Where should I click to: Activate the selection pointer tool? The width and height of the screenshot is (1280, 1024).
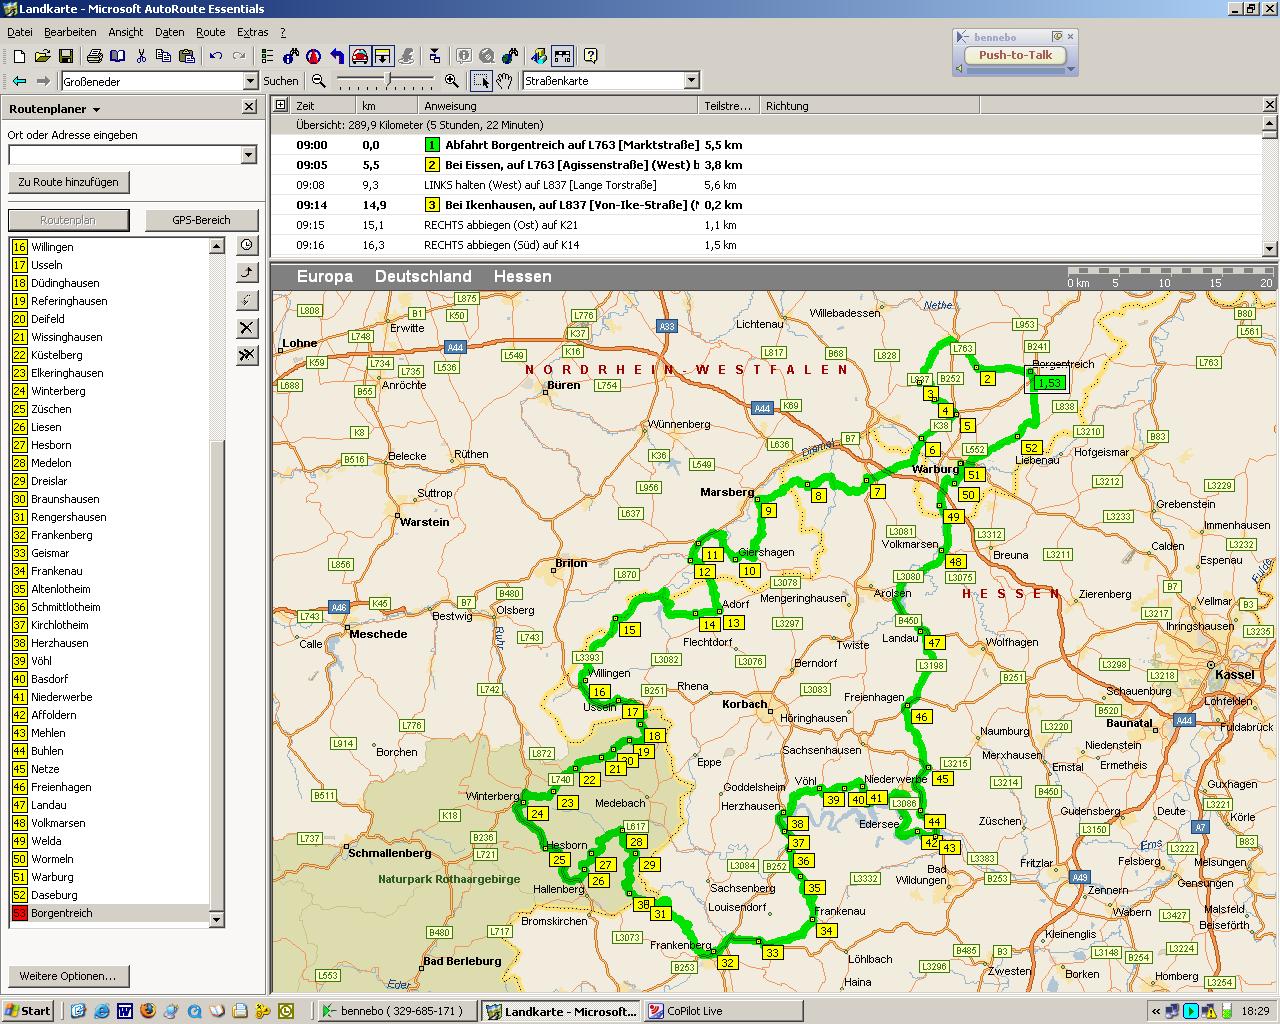481,81
